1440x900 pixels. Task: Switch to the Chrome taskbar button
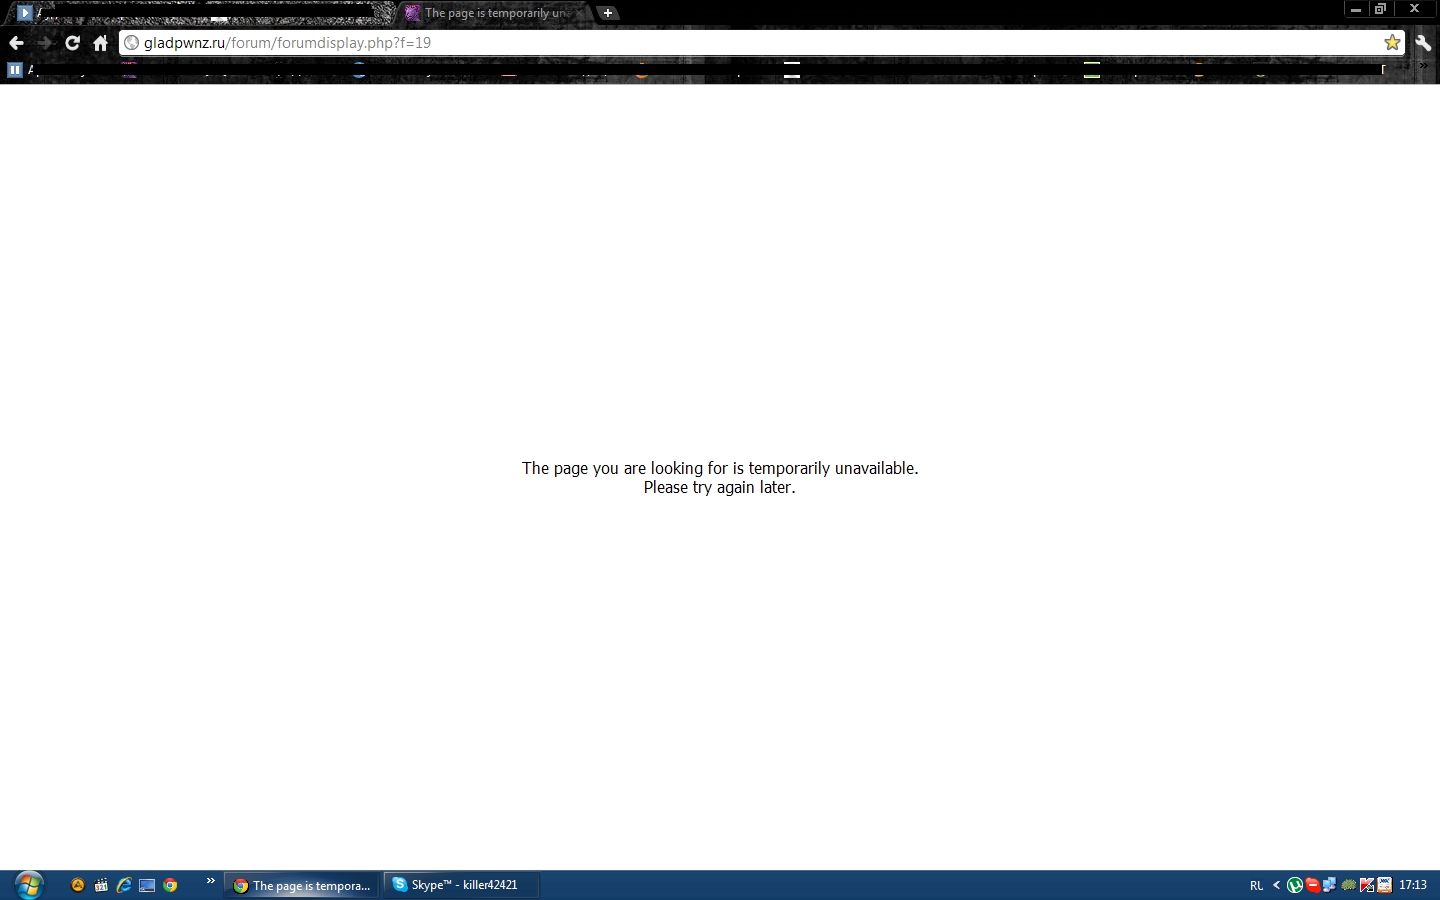coord(302,885)
